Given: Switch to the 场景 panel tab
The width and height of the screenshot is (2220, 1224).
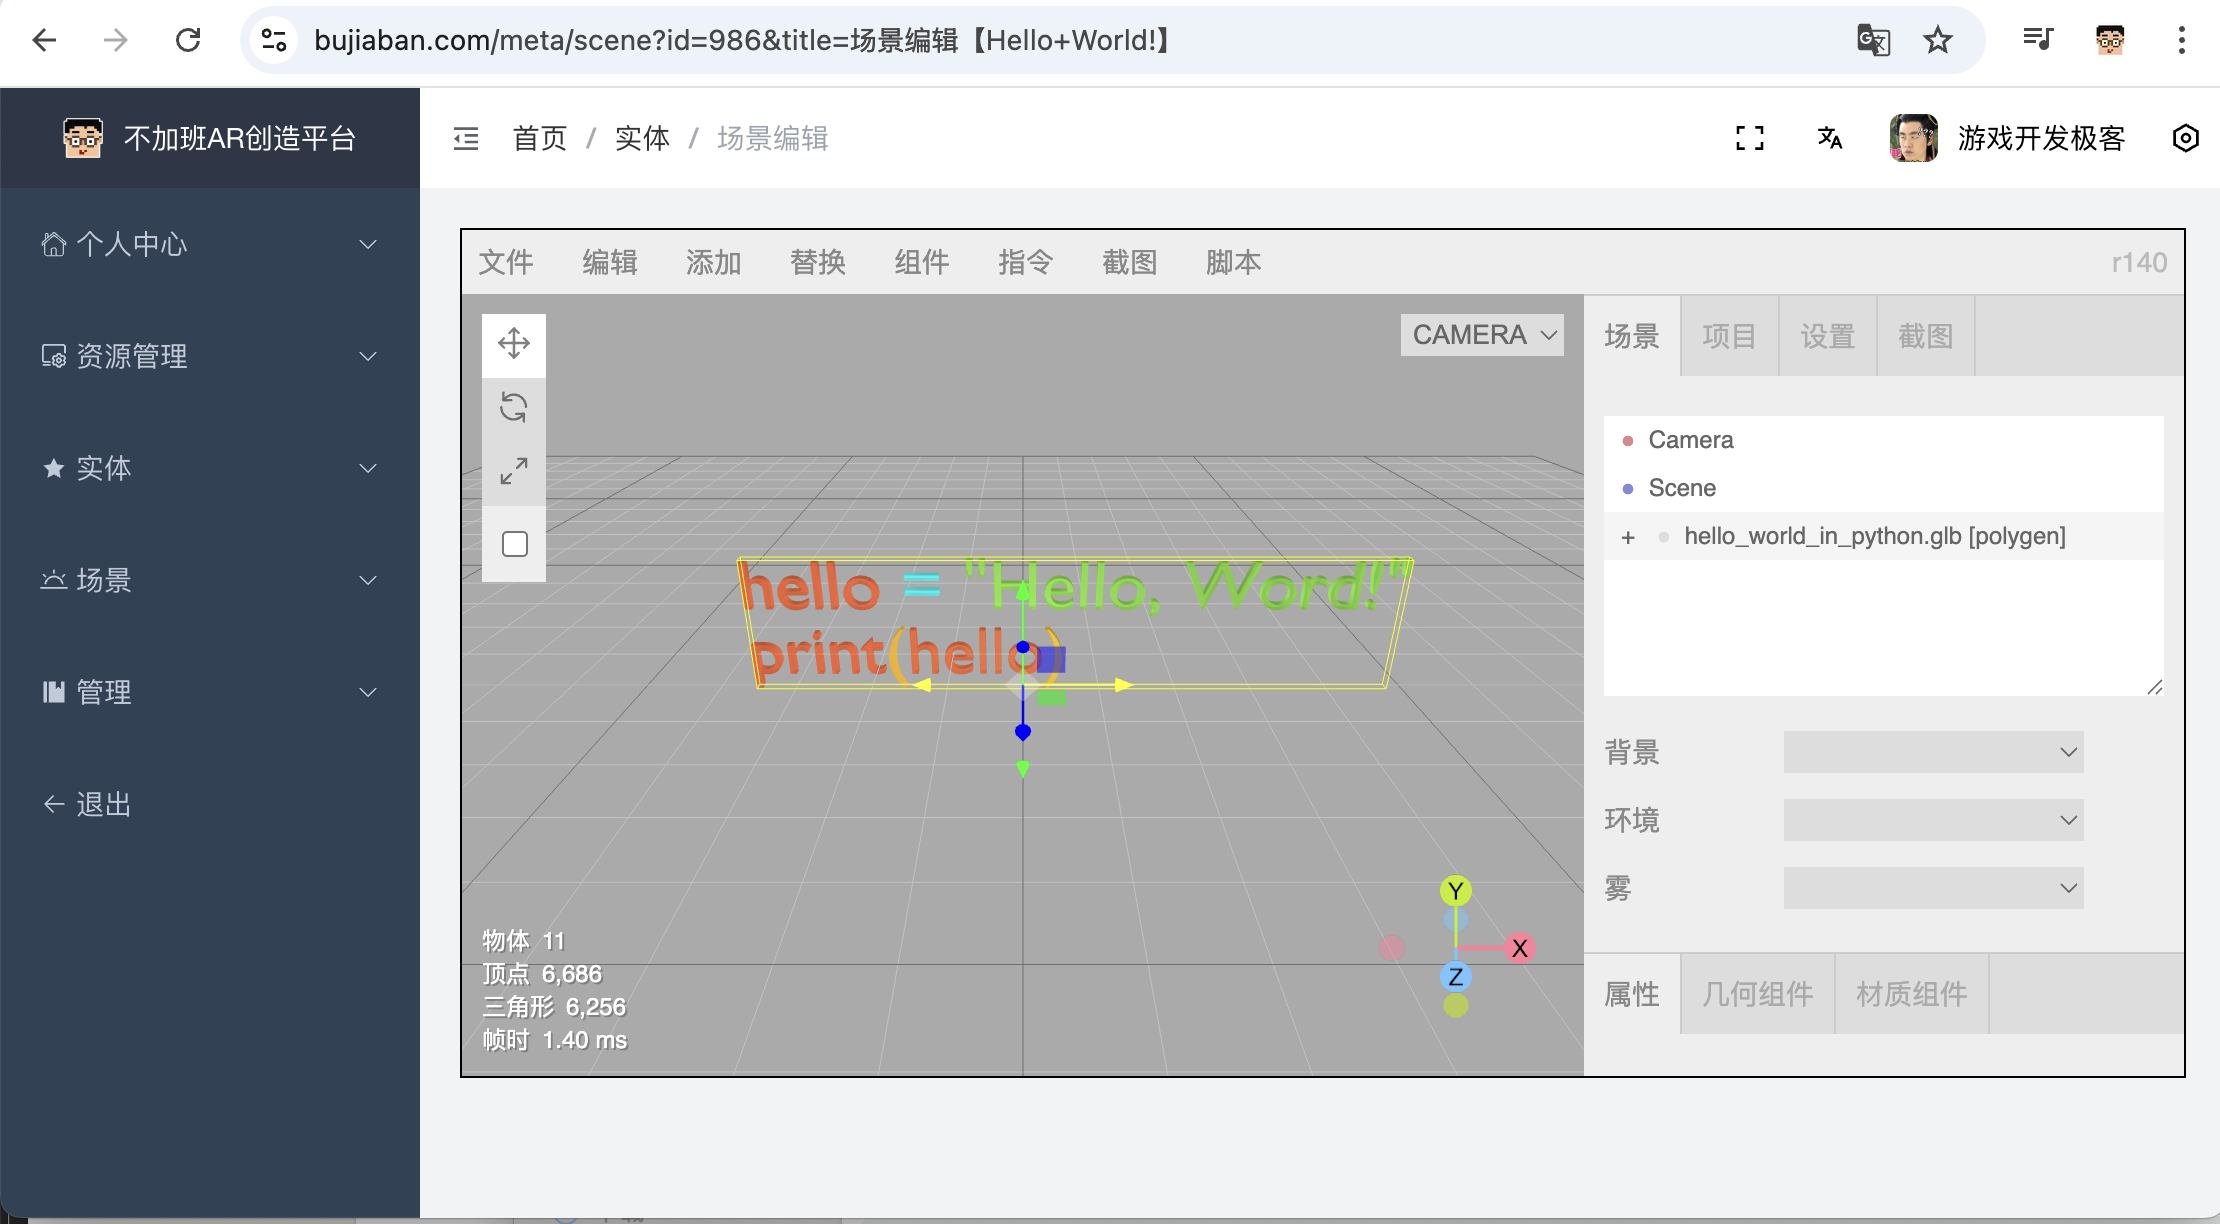Looking at the screenshot, I should [1632, 336].
